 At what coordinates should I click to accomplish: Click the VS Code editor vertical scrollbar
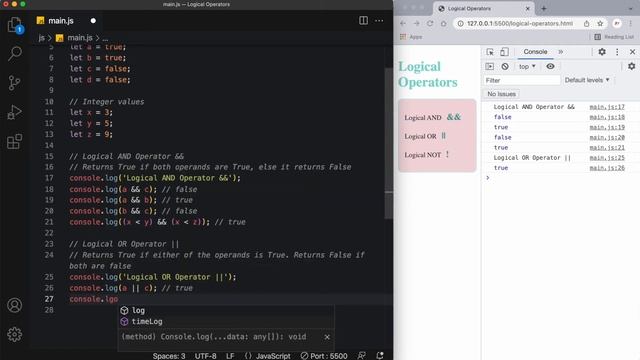(389, 144)
